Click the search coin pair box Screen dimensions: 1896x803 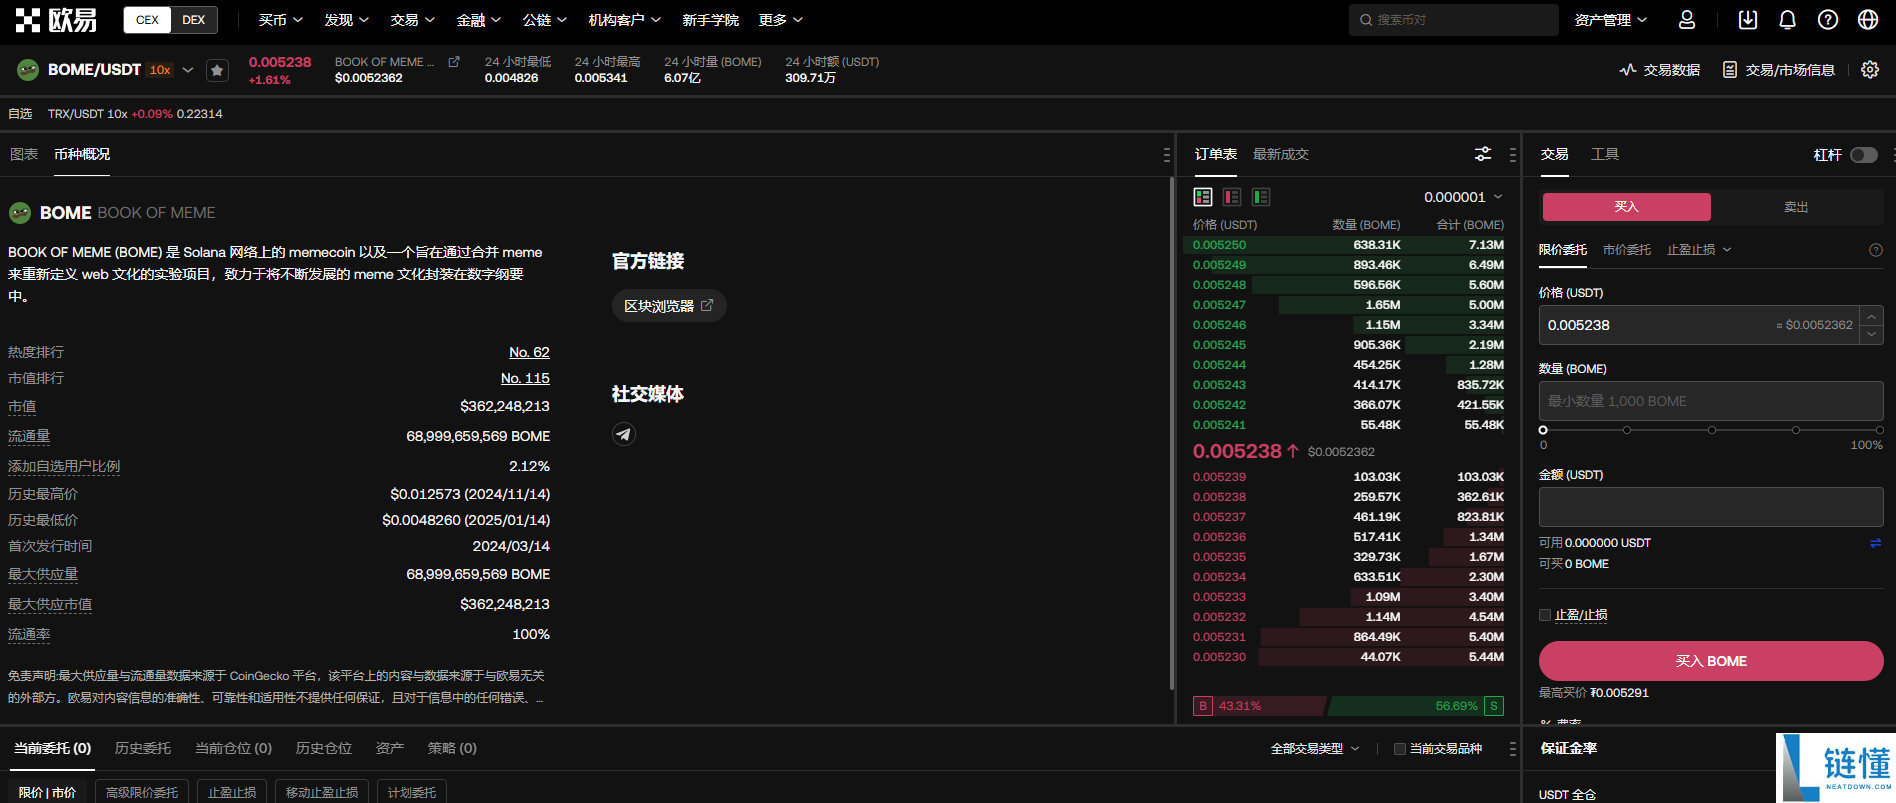1454,20
